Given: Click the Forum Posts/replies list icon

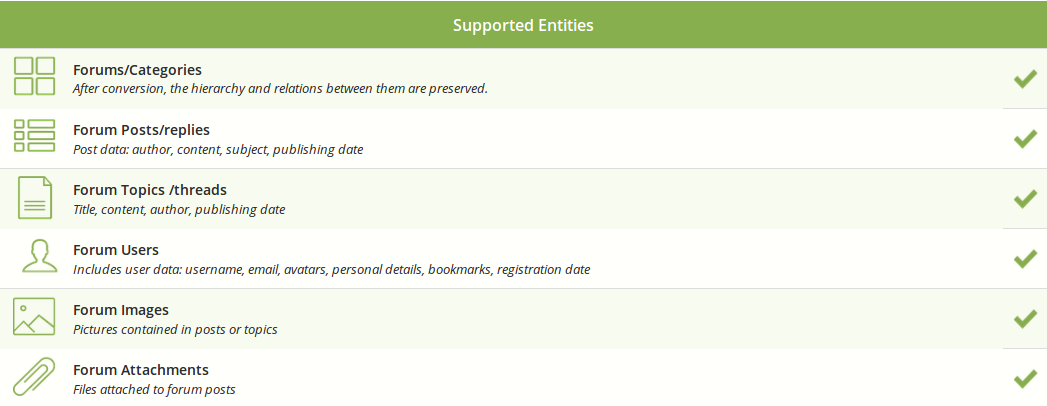Looking at the screenshot, I should 34,136.
